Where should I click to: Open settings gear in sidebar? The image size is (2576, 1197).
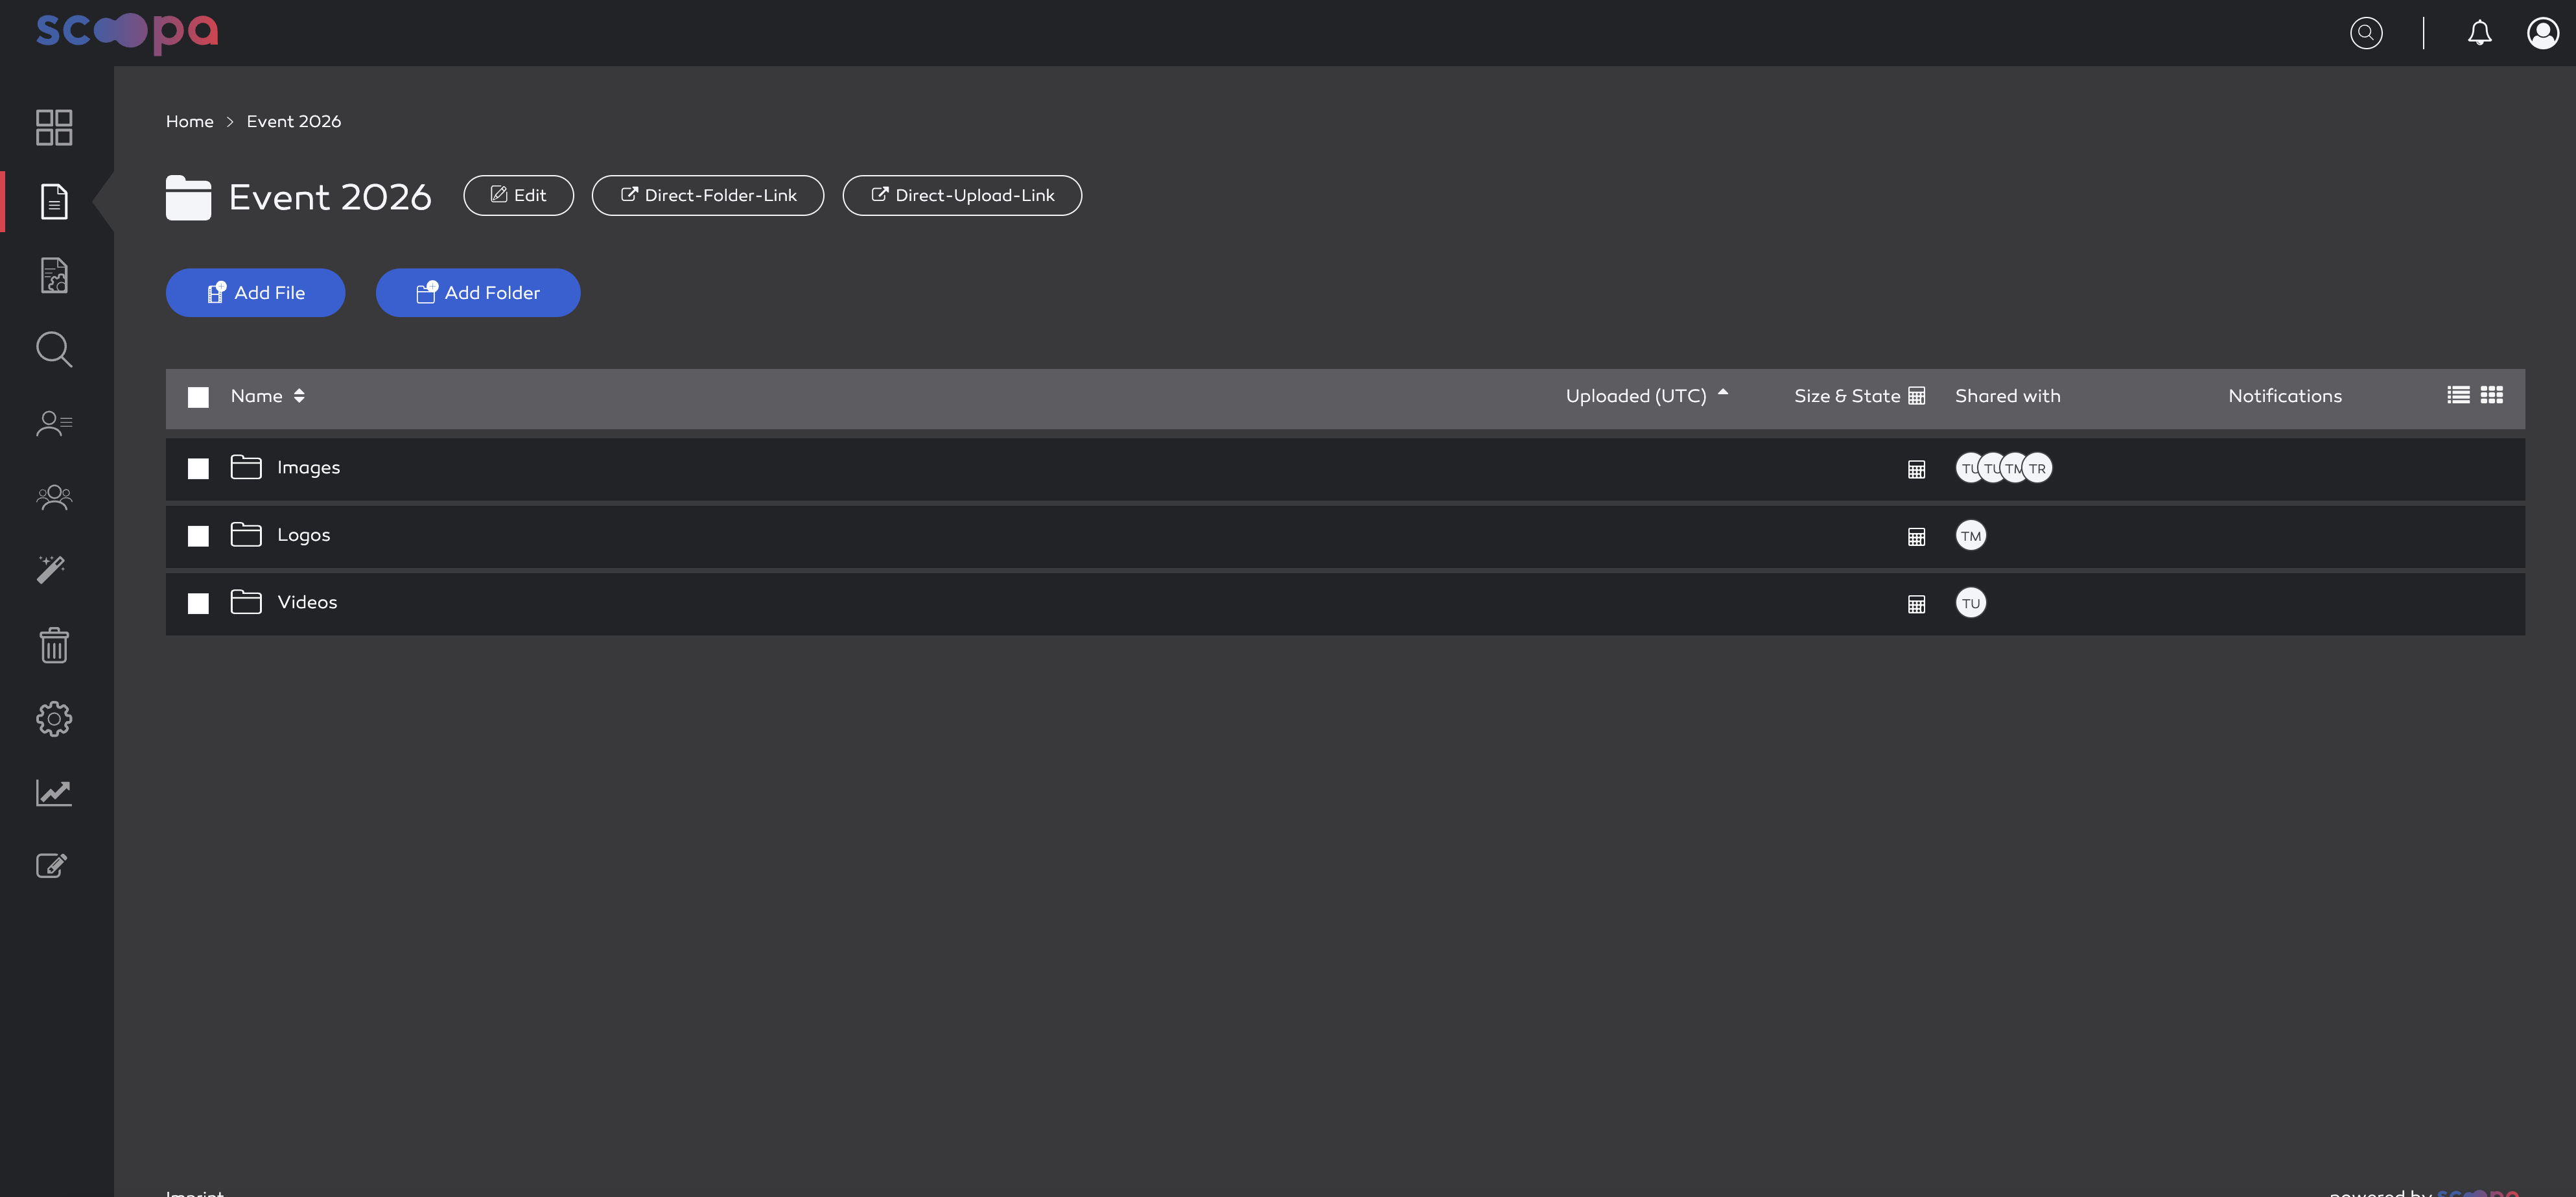[x=54, y=719]
